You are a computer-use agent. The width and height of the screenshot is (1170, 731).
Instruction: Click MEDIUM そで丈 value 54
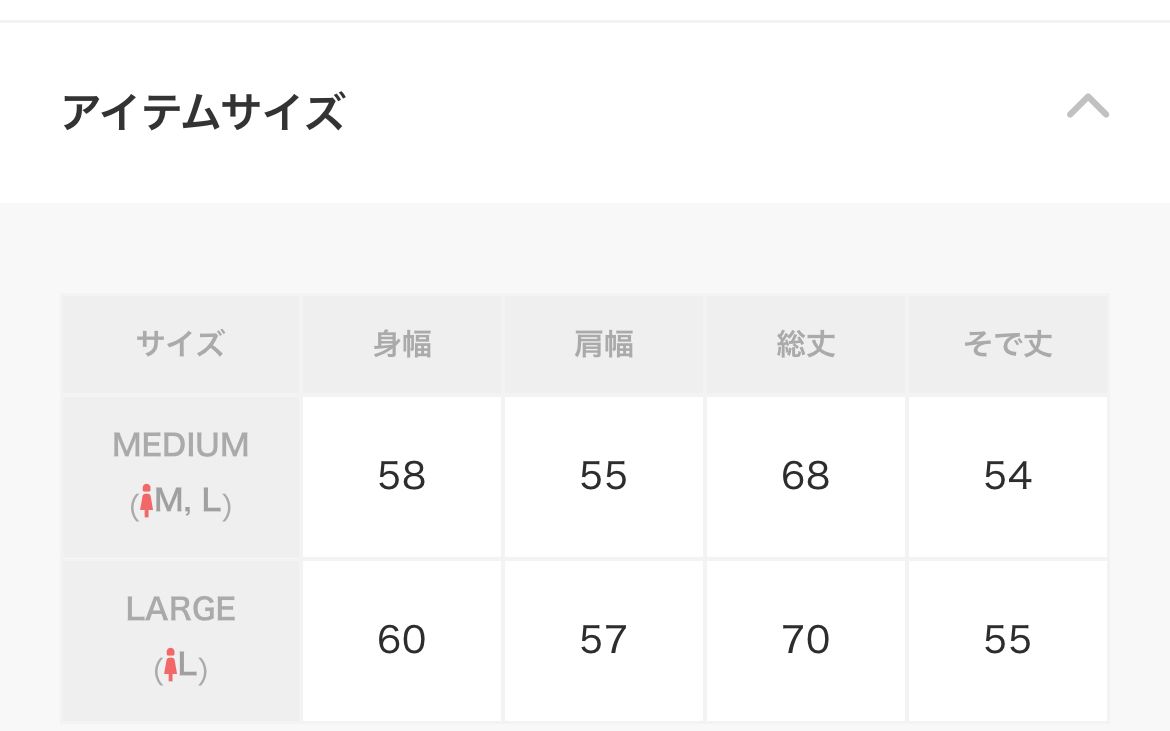1007,476
